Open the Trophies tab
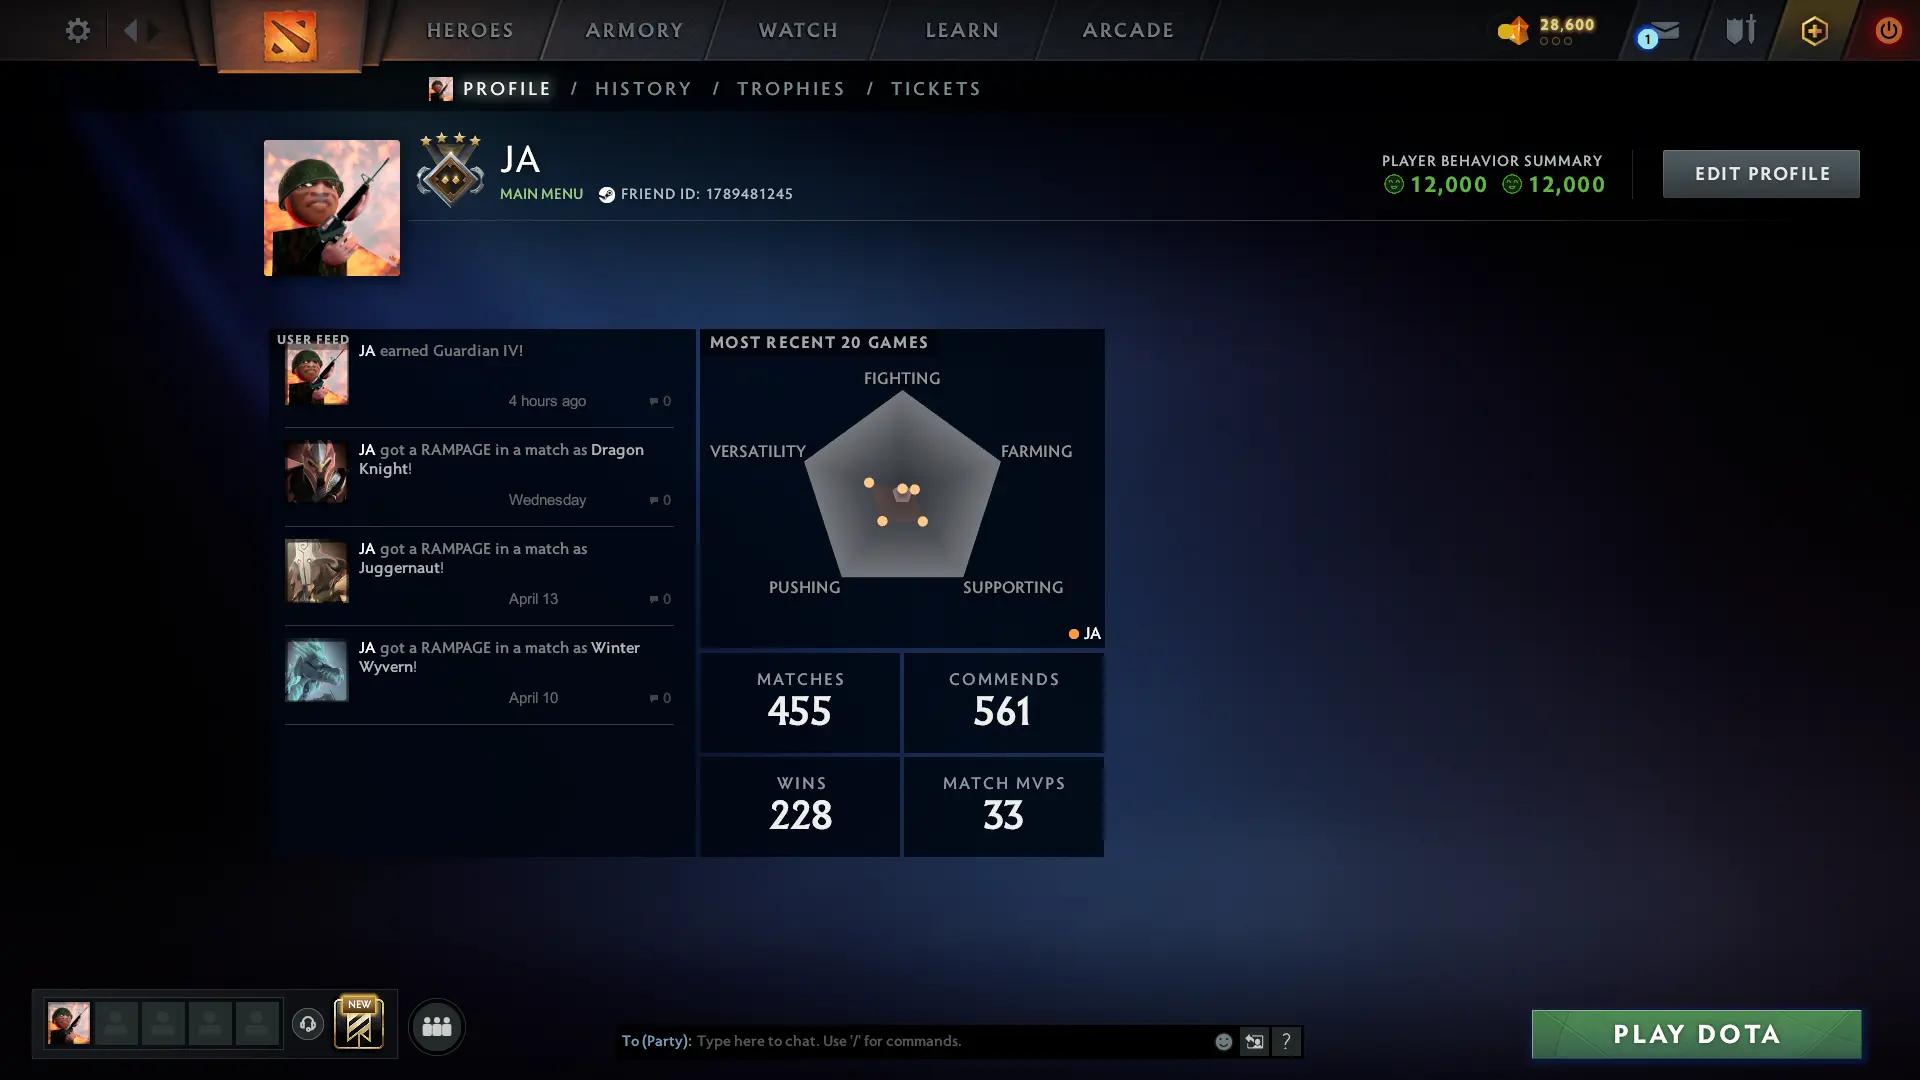1920x1080 pixels. pyautogui.click(x=791, y=89)
